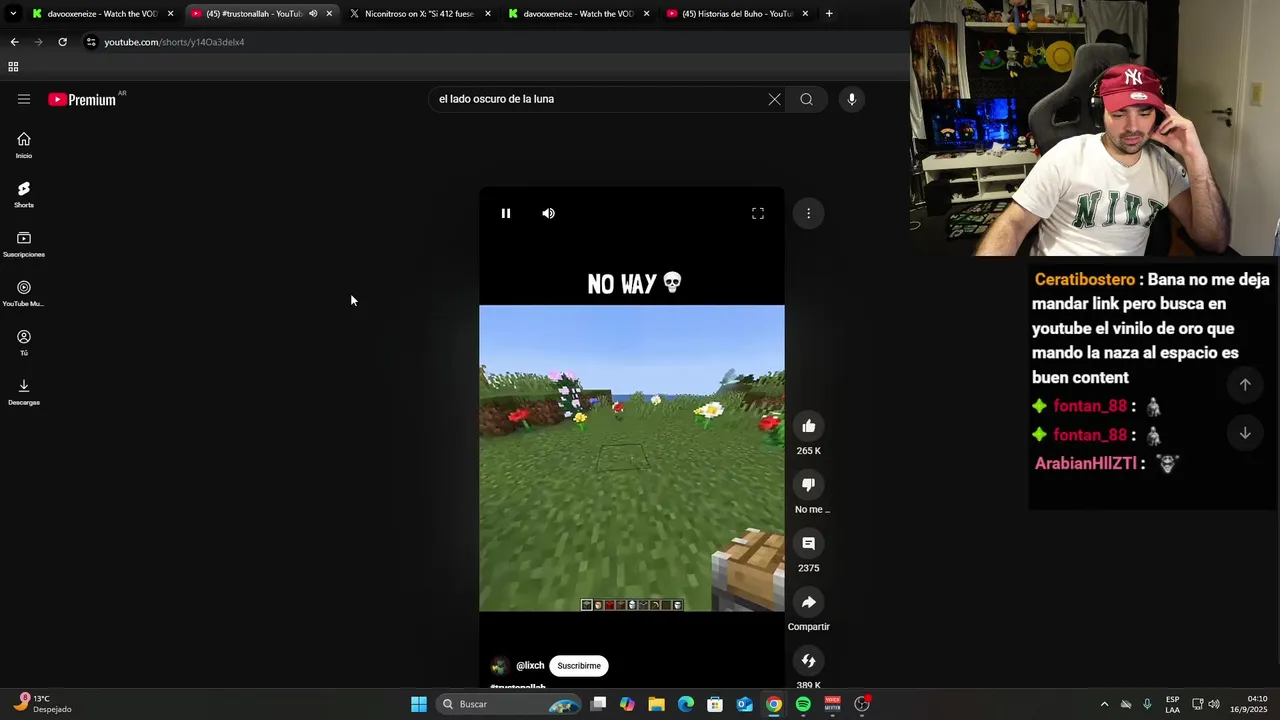Go to YouTube Premium home logo
The image size is (1280, 720).
(x=82, y=99)
